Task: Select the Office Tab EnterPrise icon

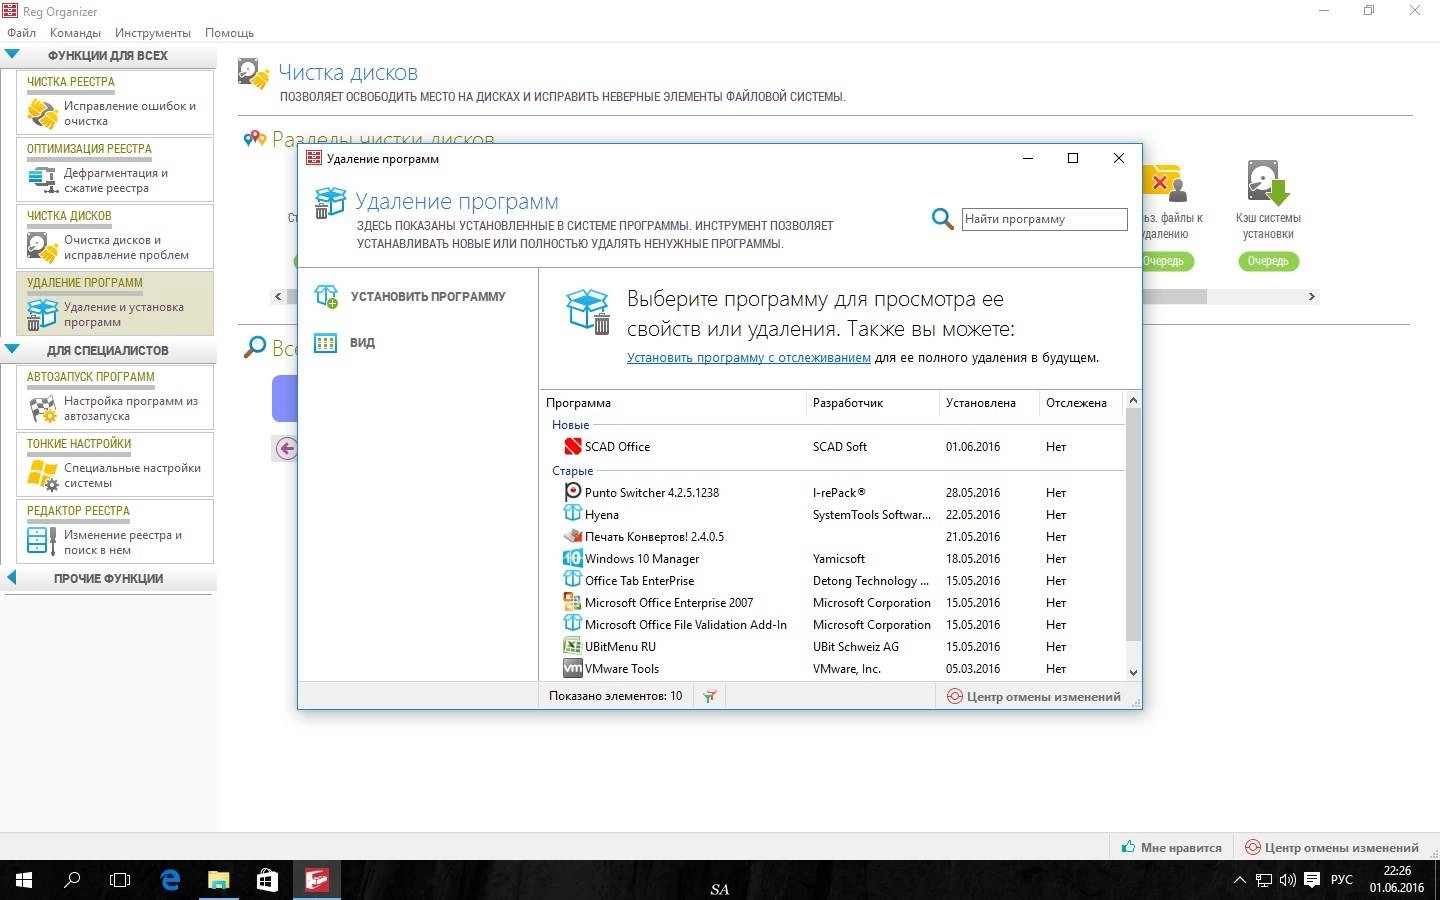Action: pos(572,580)
